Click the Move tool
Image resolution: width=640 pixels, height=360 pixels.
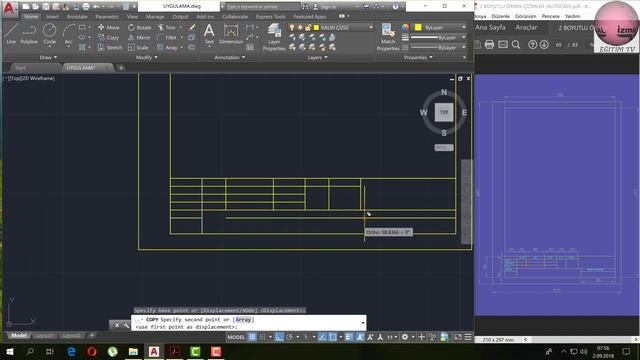[109, 27]
